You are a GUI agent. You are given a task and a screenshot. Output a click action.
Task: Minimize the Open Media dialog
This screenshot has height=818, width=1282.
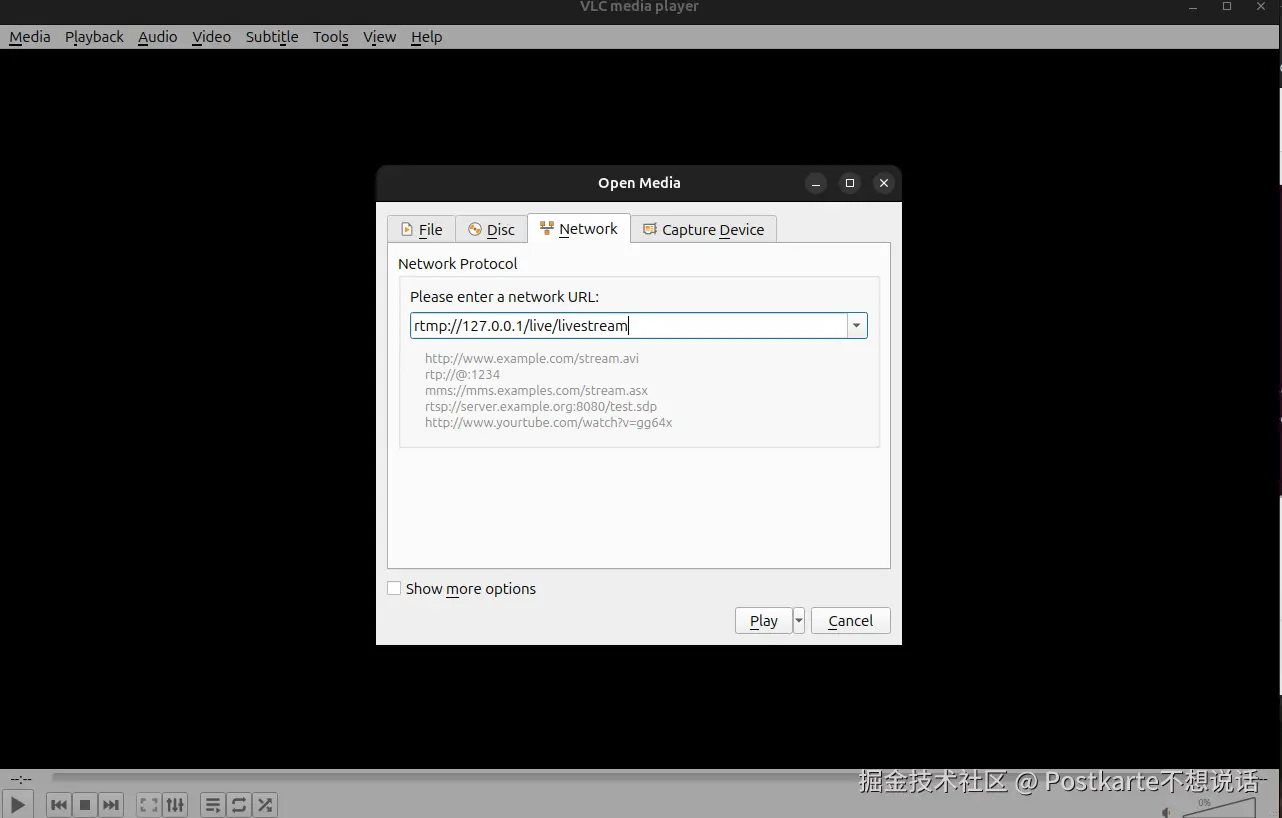[x=817, y=183]
